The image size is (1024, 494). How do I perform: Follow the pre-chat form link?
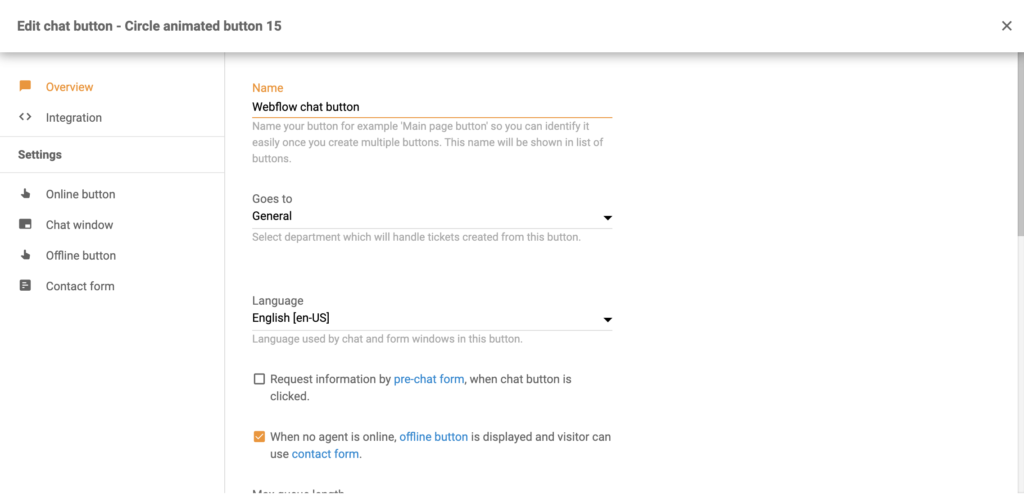pyautogui.click(x=429, y=379)
